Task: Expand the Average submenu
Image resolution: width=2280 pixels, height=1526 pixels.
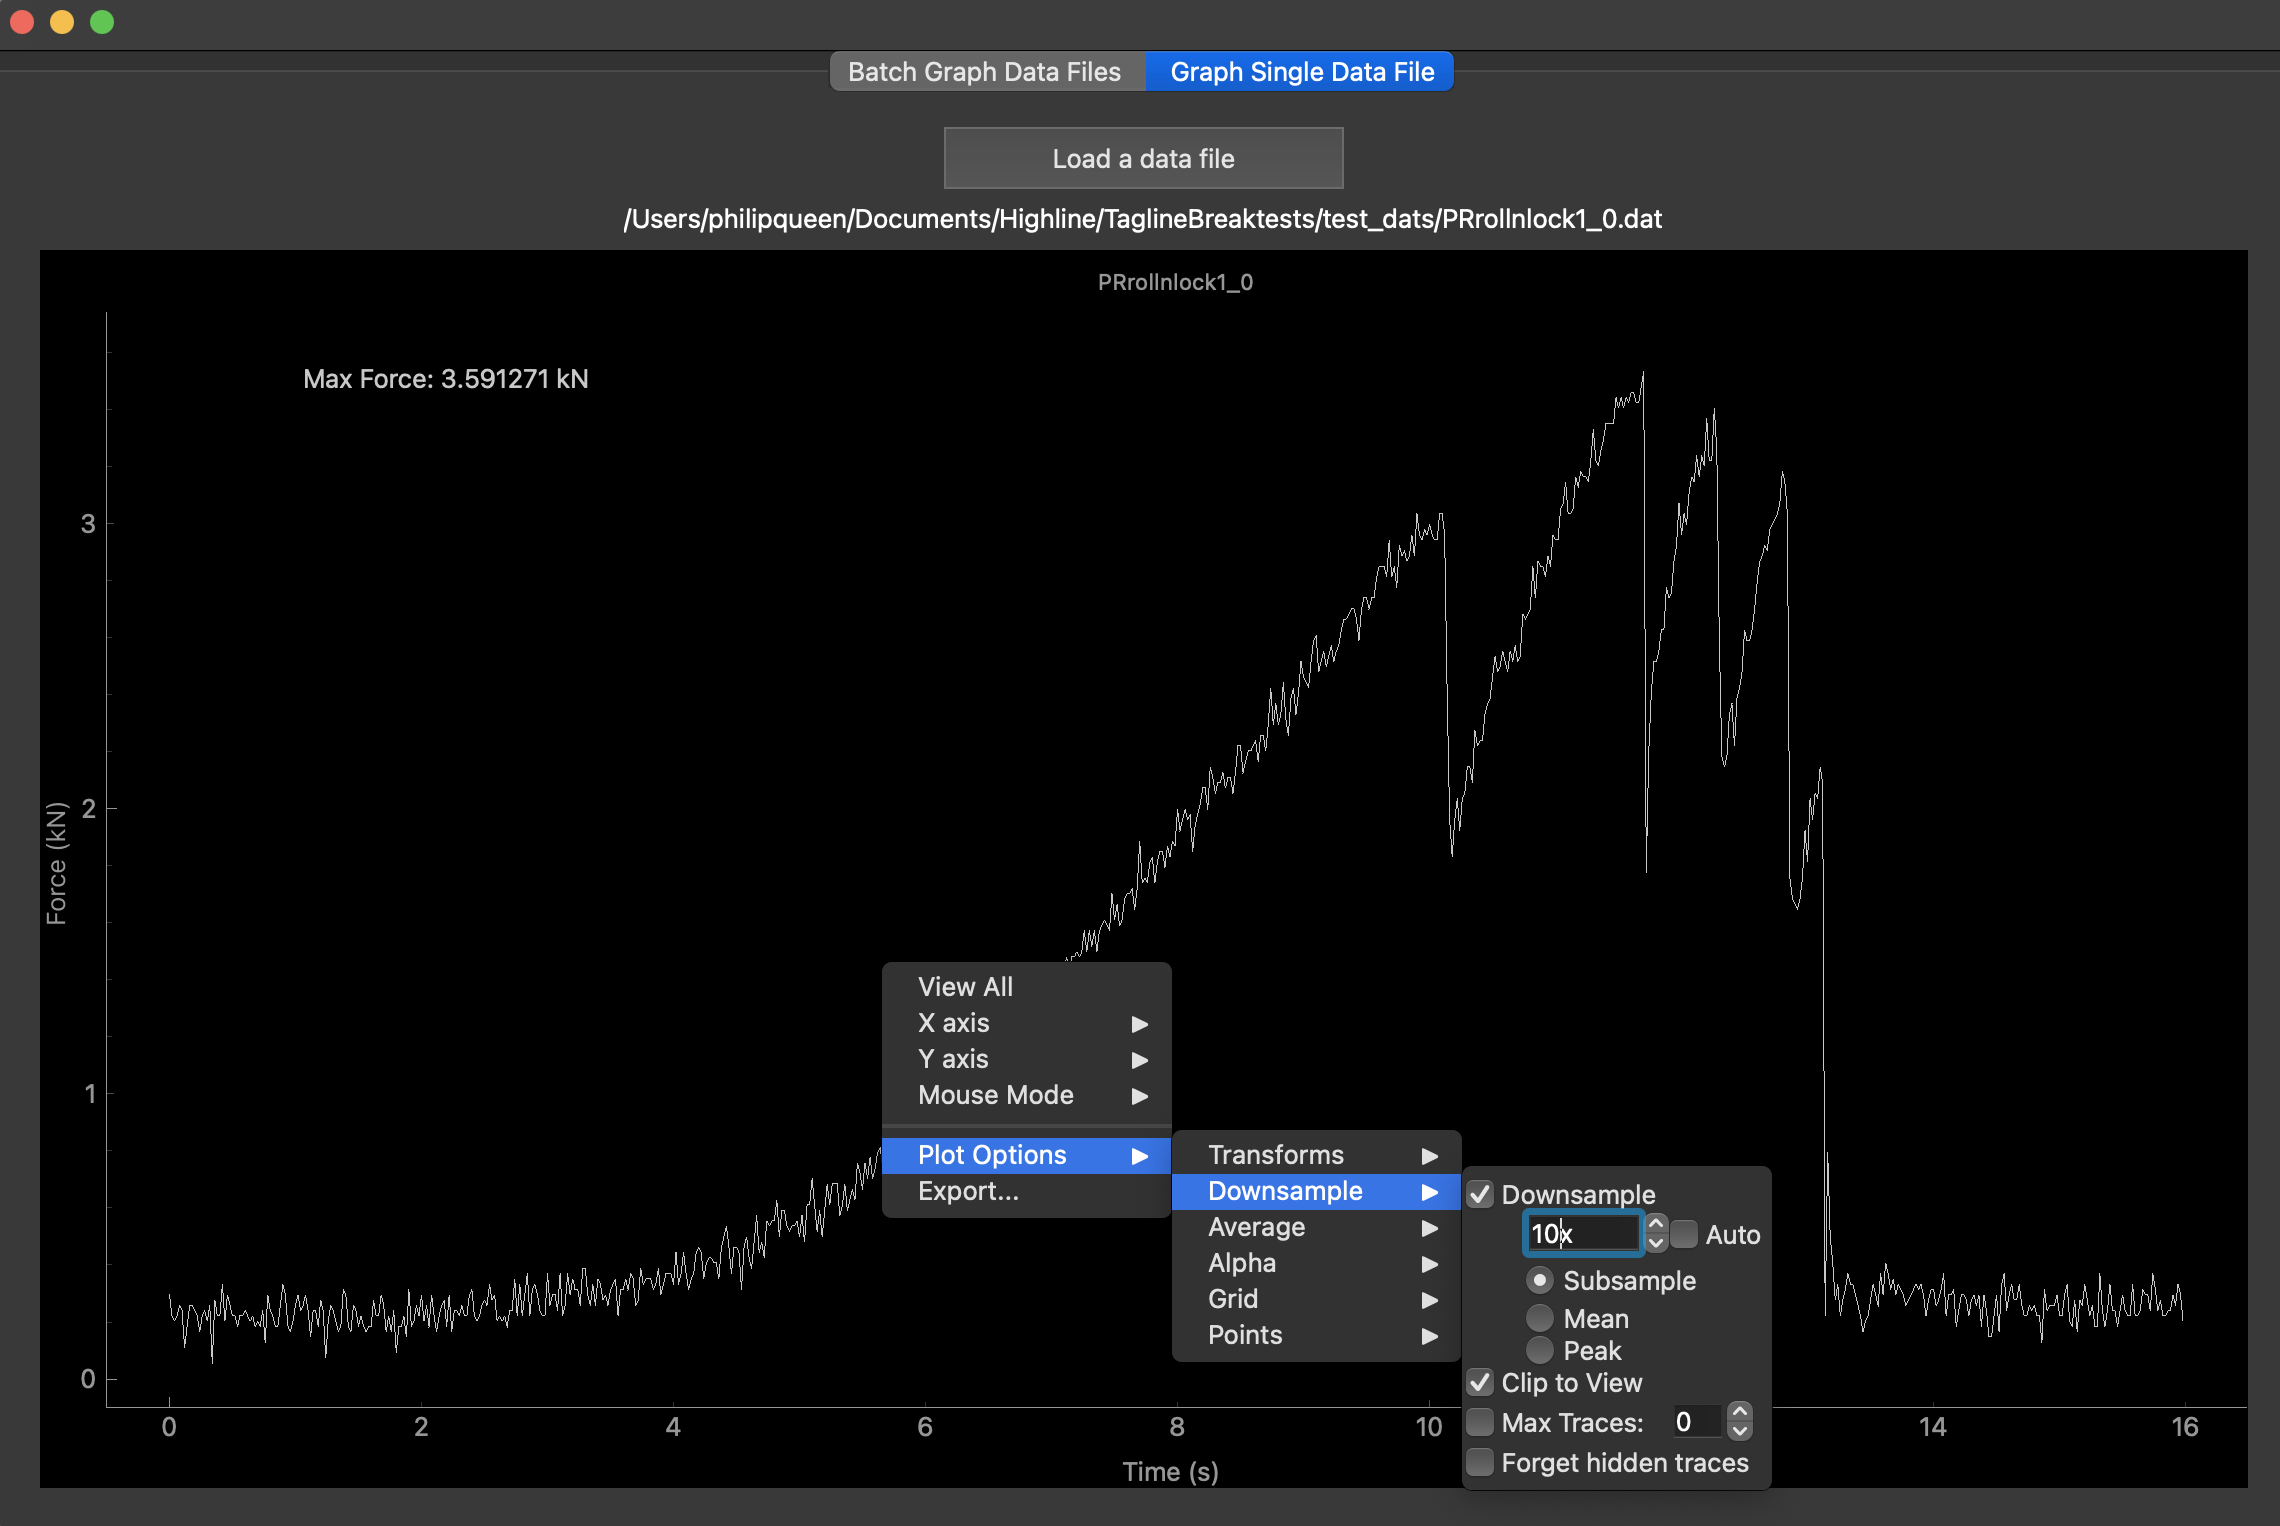Action: (1256, 1227)
